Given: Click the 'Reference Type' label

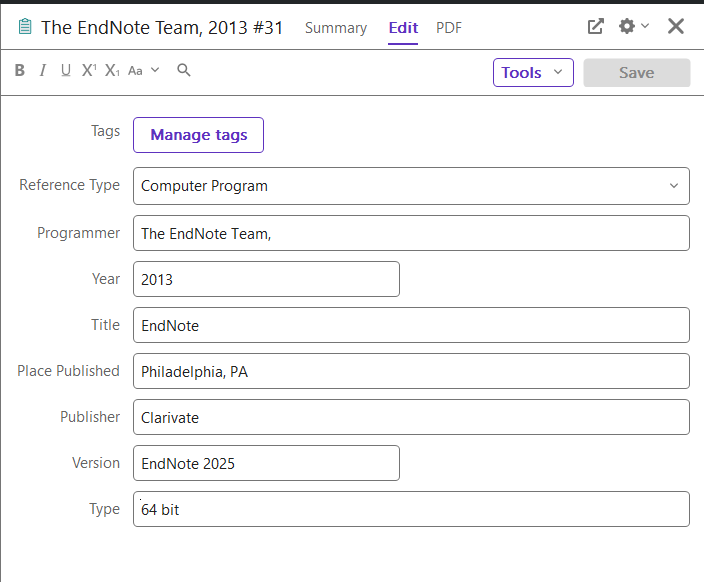Looking at the screenshot, I should (x=70, y=185).
